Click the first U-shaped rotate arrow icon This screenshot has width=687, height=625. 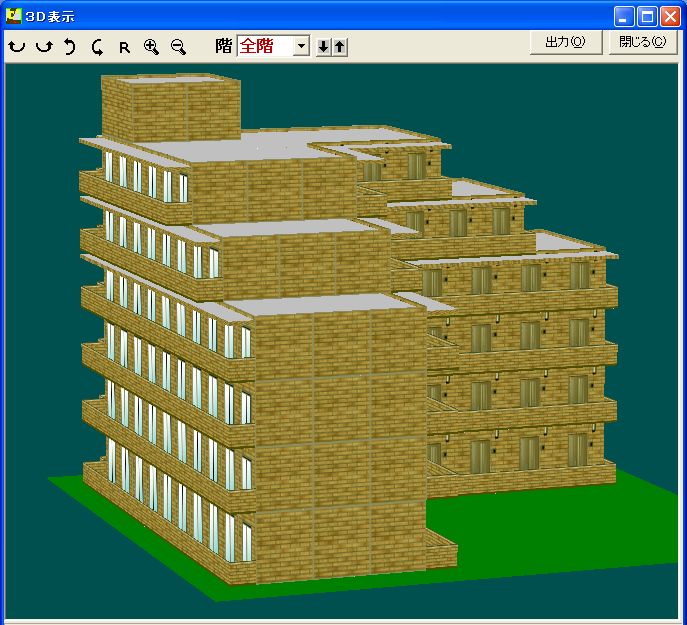(x=16, y=47)
